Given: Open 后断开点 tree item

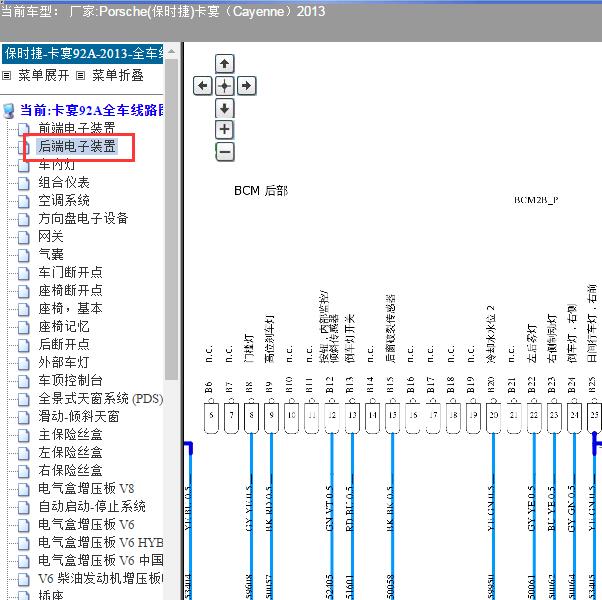Looking at the screenshot, I should [x=64, y=344].
